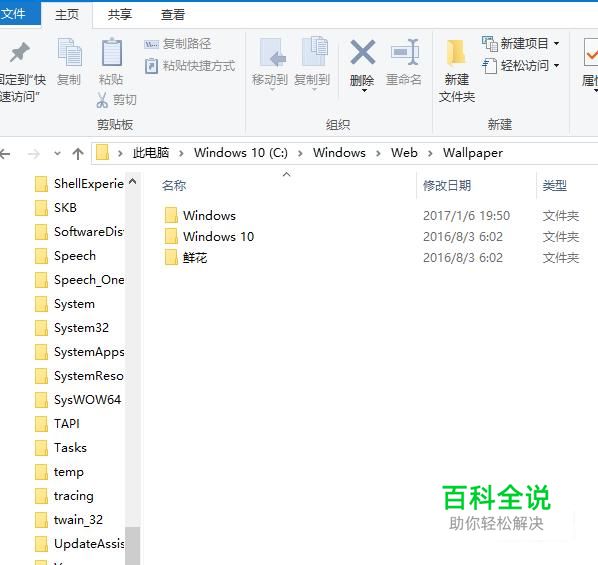Click Web in the address breadcrumb
Viewport: 598px width, 565px height.
(x=404, y=153)
